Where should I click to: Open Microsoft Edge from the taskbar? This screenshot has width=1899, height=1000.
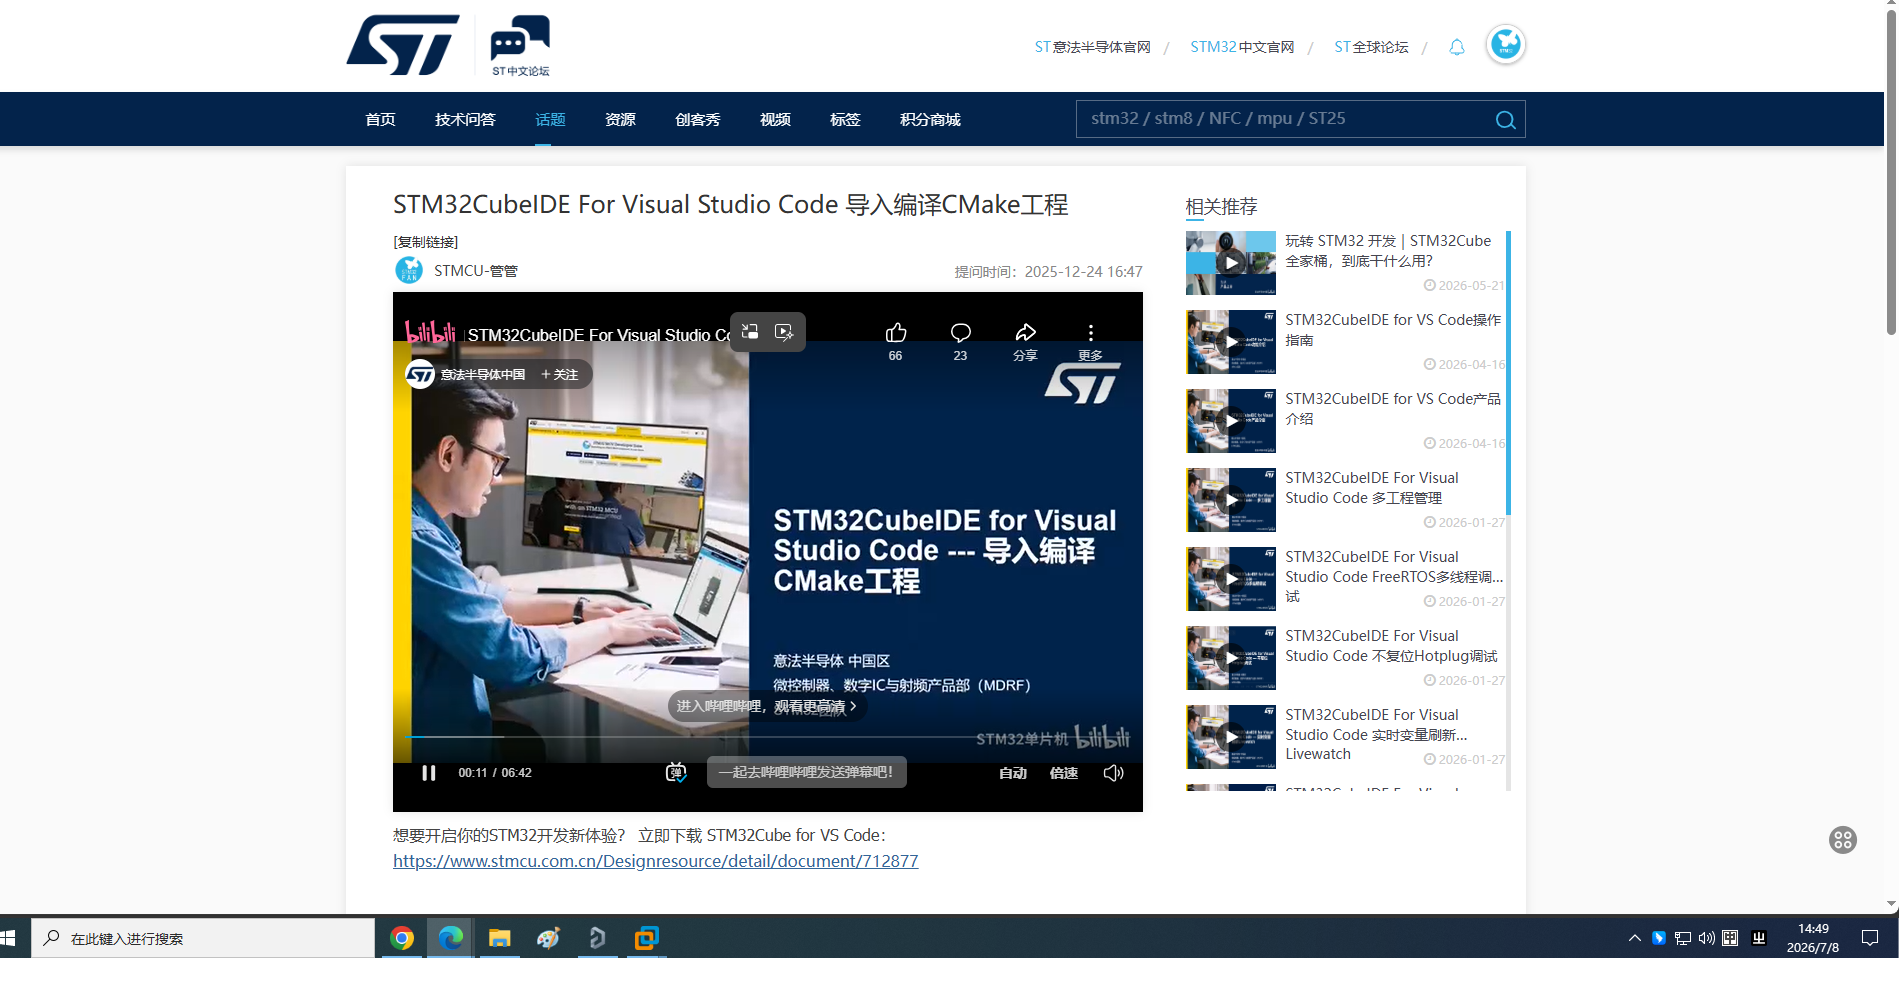(x=451, y=938)
